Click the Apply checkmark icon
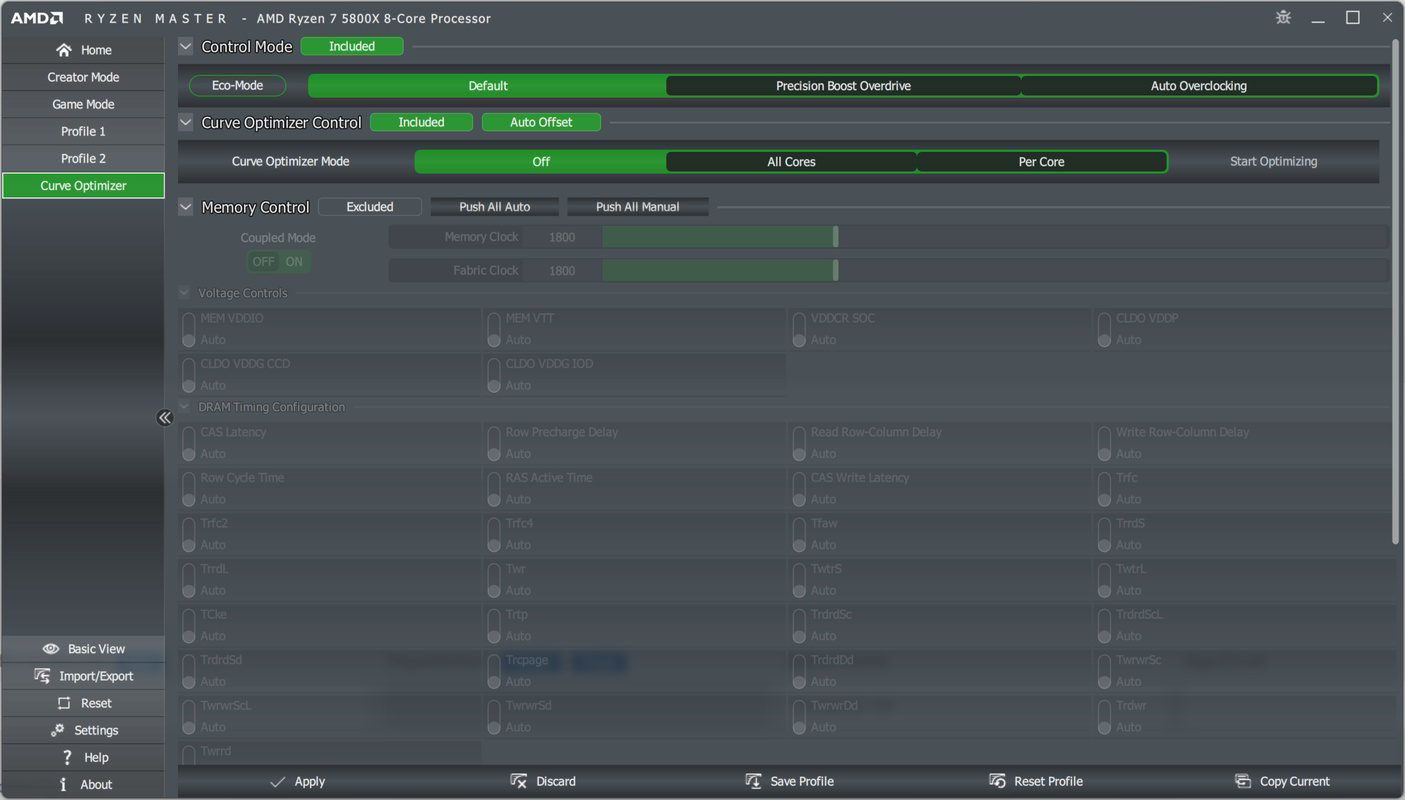The width and height of the screenshot is (1405, 800). (x=278, y=781)
